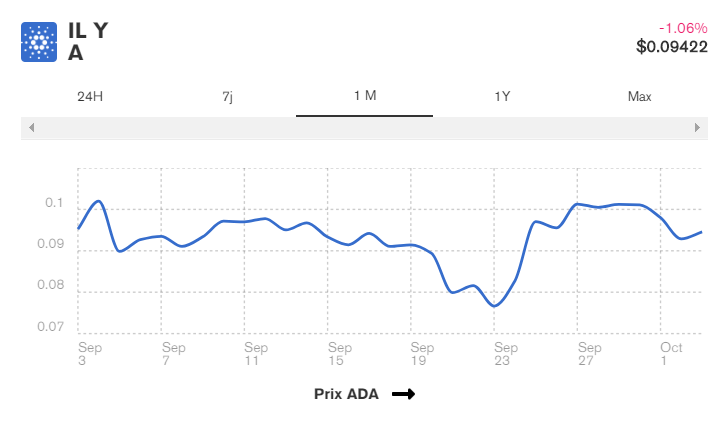The height and width of the screenshot is (422, 726).
Task: Click the Oct 1 date marker
Action: tap(670, 354)
